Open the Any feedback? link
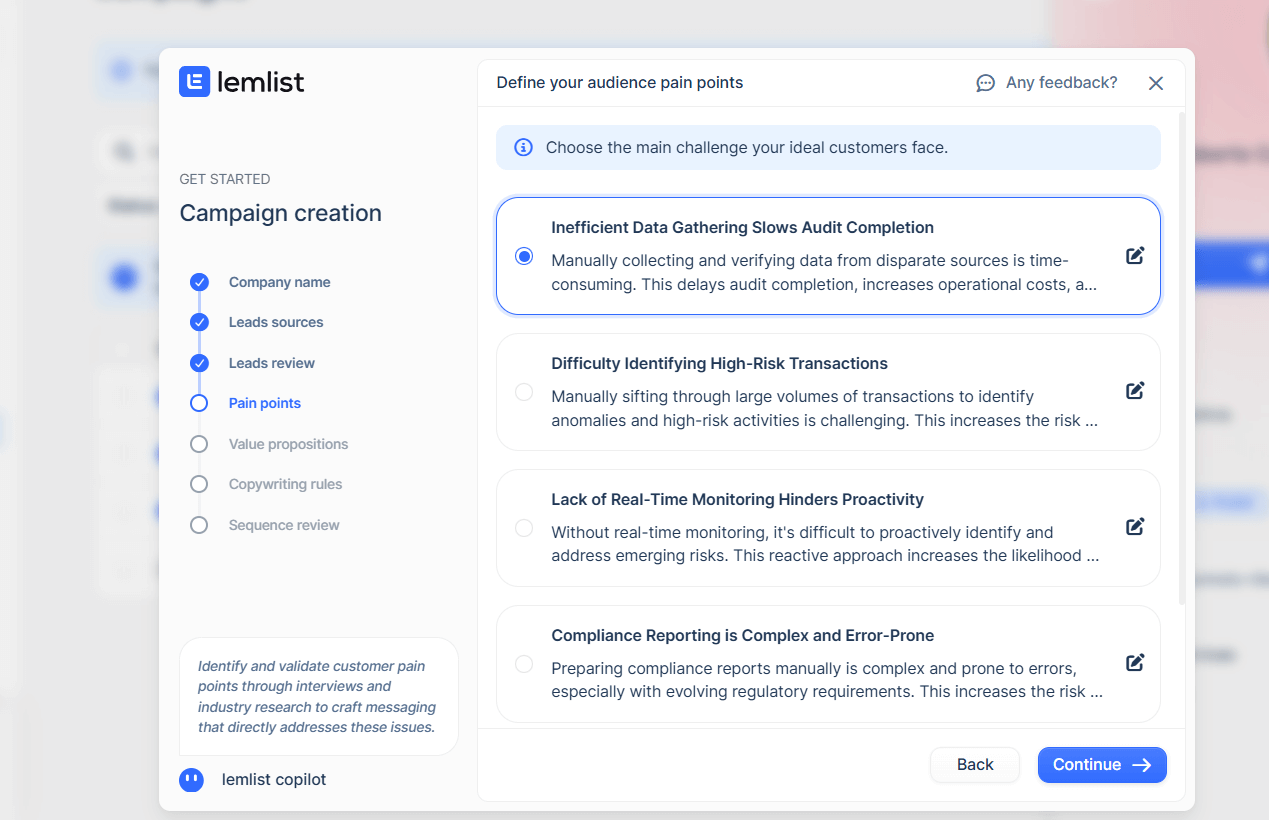The width and height of the screenshot is (1269, 820). (1061, 83)
